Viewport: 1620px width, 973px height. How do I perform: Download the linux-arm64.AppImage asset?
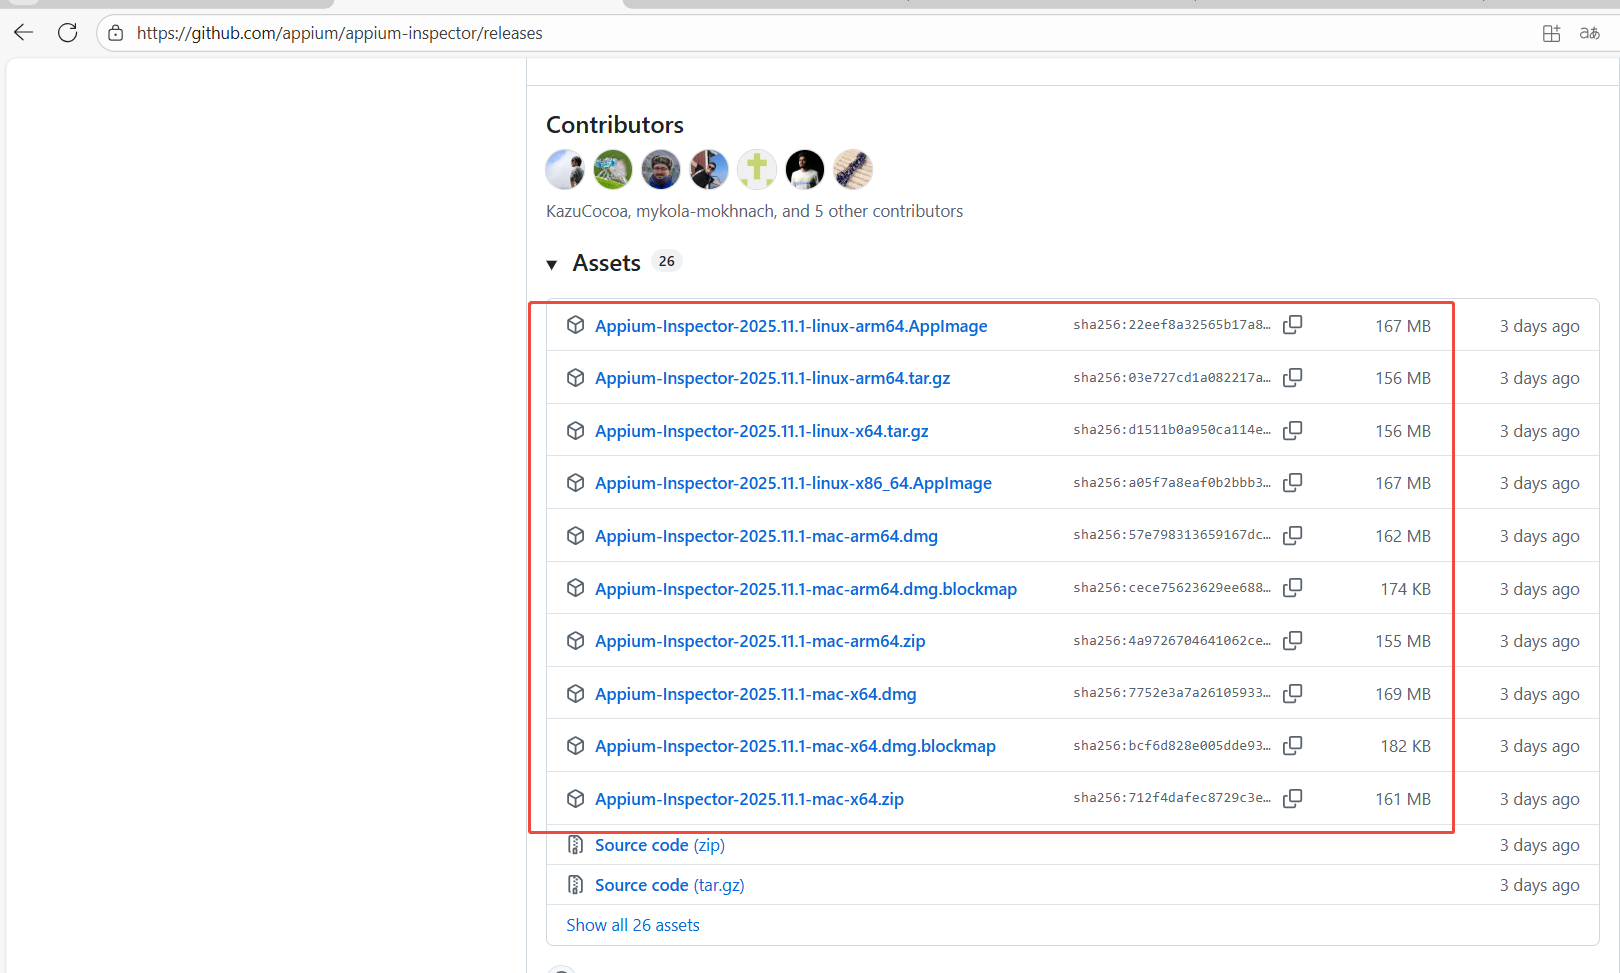point(791,326)
